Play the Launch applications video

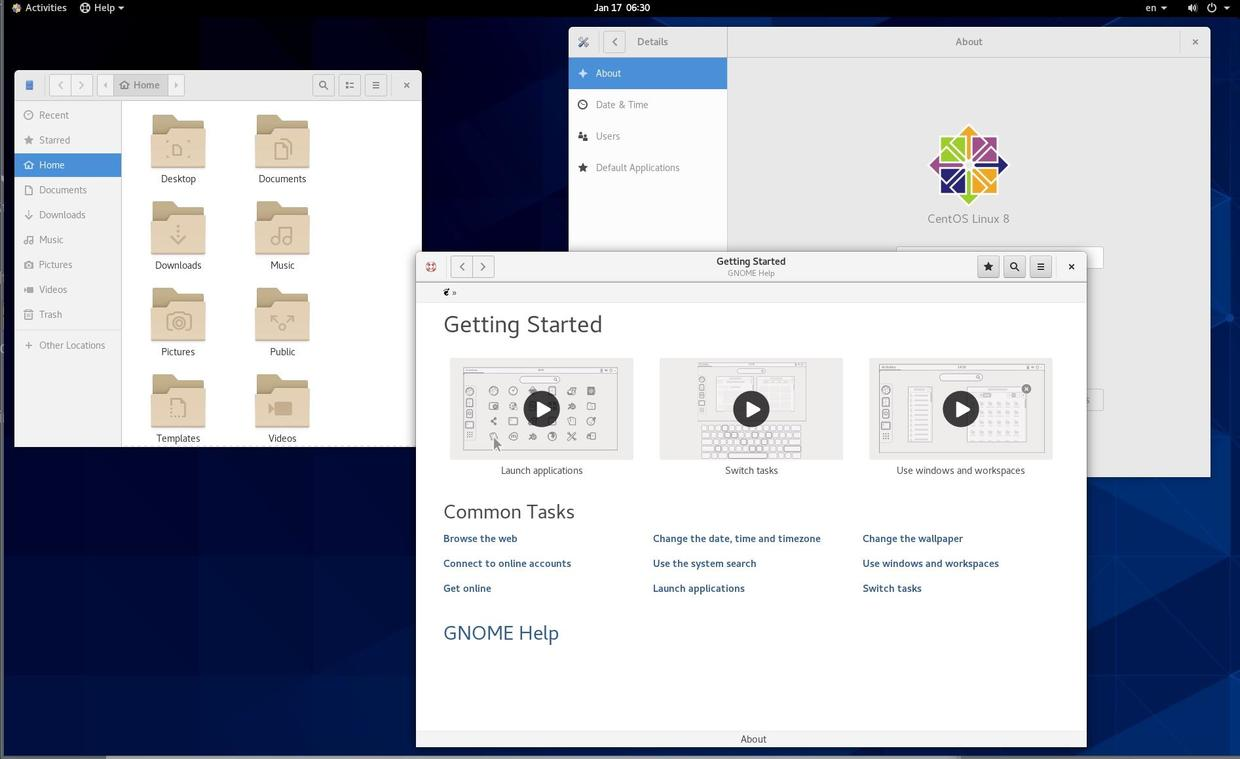[x=540, y=408]
